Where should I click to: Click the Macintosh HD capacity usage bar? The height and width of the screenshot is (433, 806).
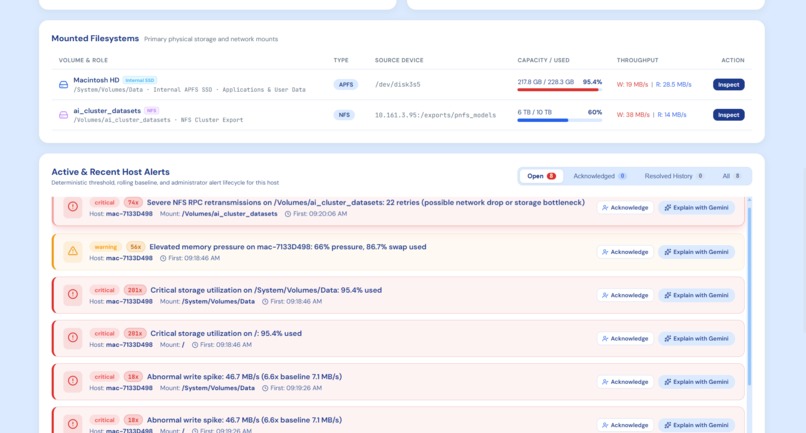(559, 90)
